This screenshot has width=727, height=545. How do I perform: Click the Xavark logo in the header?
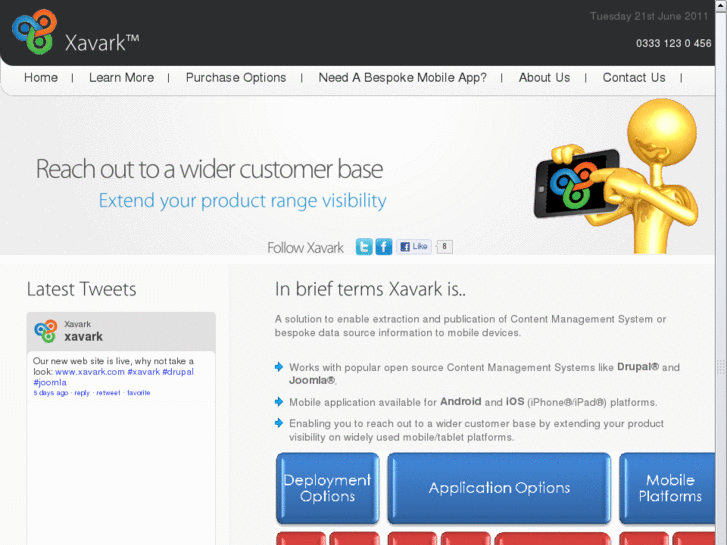point(75,32)
